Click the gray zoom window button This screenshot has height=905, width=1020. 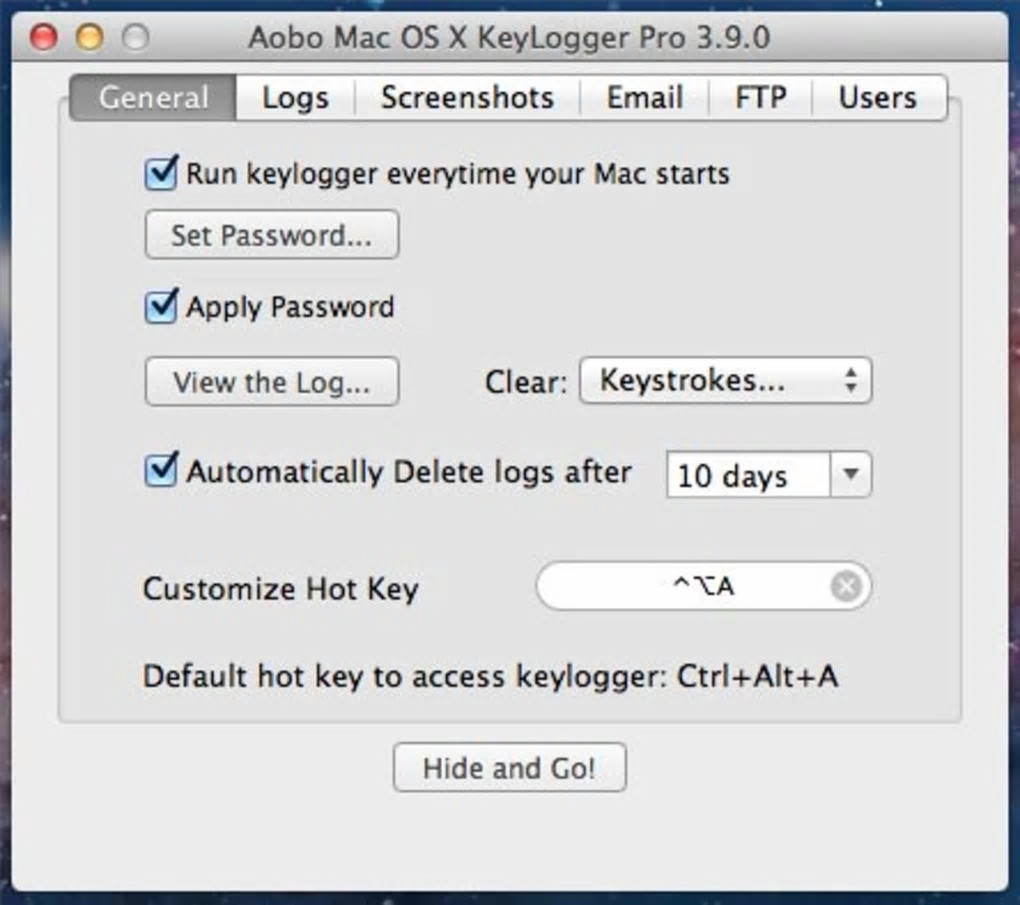pos(134,38)
